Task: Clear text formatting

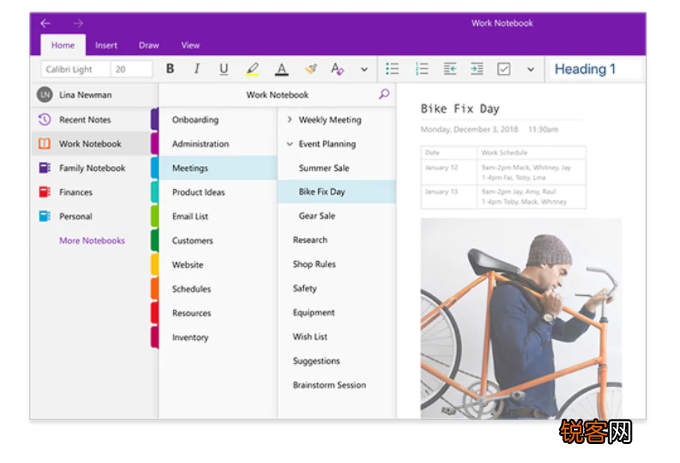Action: point(337,69)
